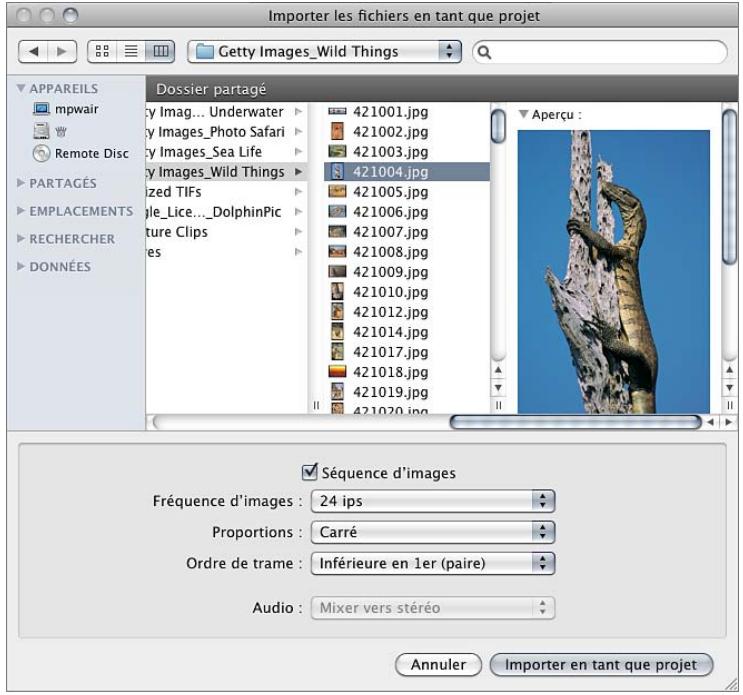Click thumbnail icon of 421010.jpg
This screenshot has height=695, width=743.
(337, 291)
